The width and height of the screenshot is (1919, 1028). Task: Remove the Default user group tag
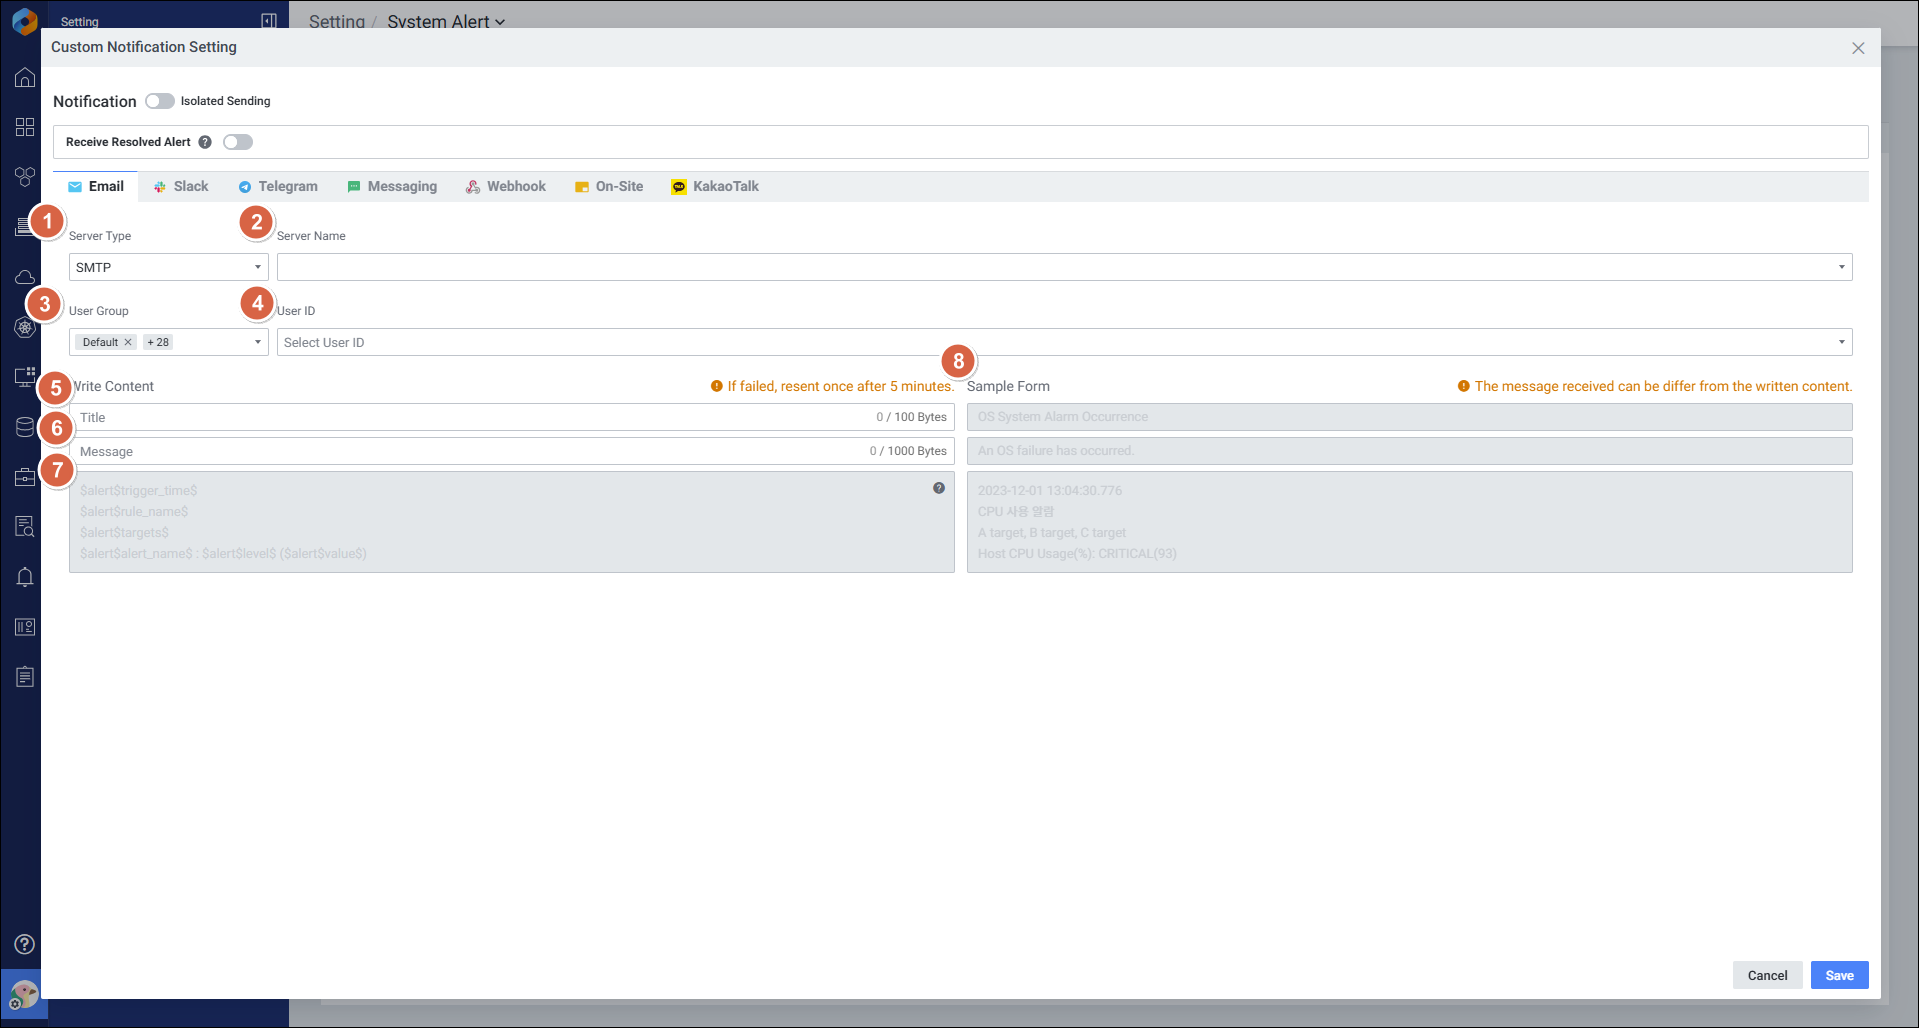pyautogui.click(x=128, y=342)
